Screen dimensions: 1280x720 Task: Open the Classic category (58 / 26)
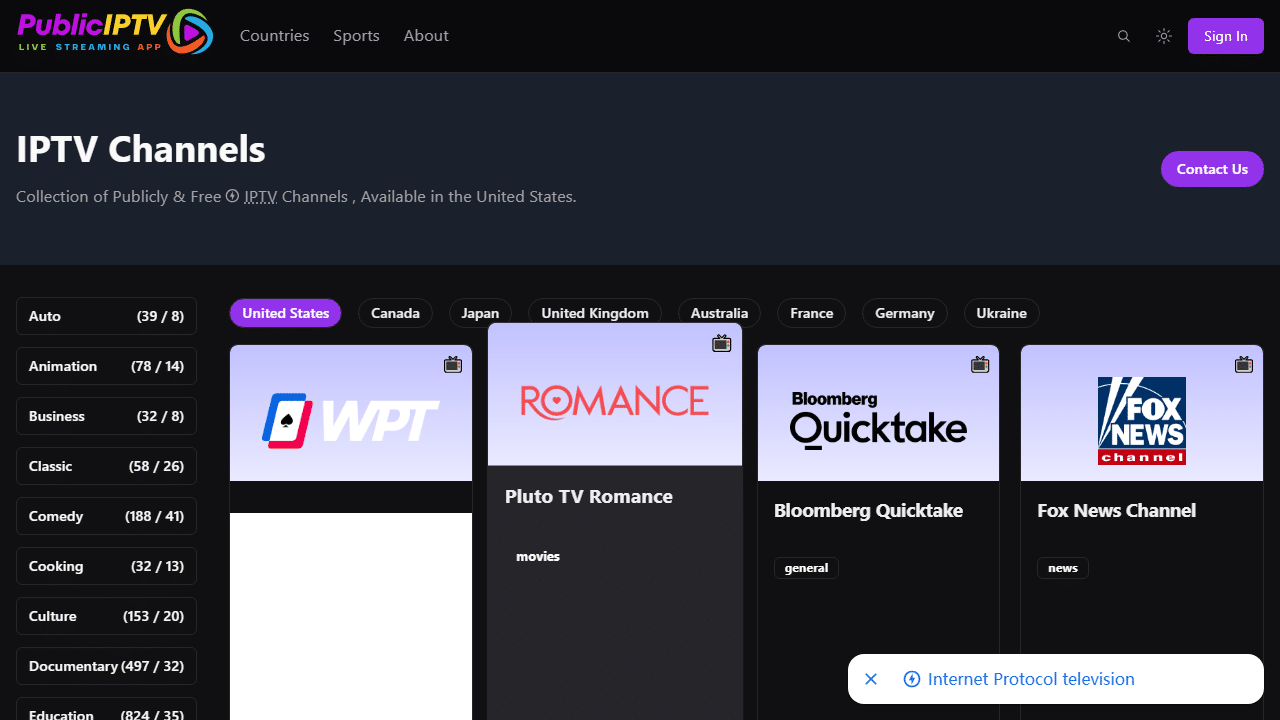[x=106, y=466]
